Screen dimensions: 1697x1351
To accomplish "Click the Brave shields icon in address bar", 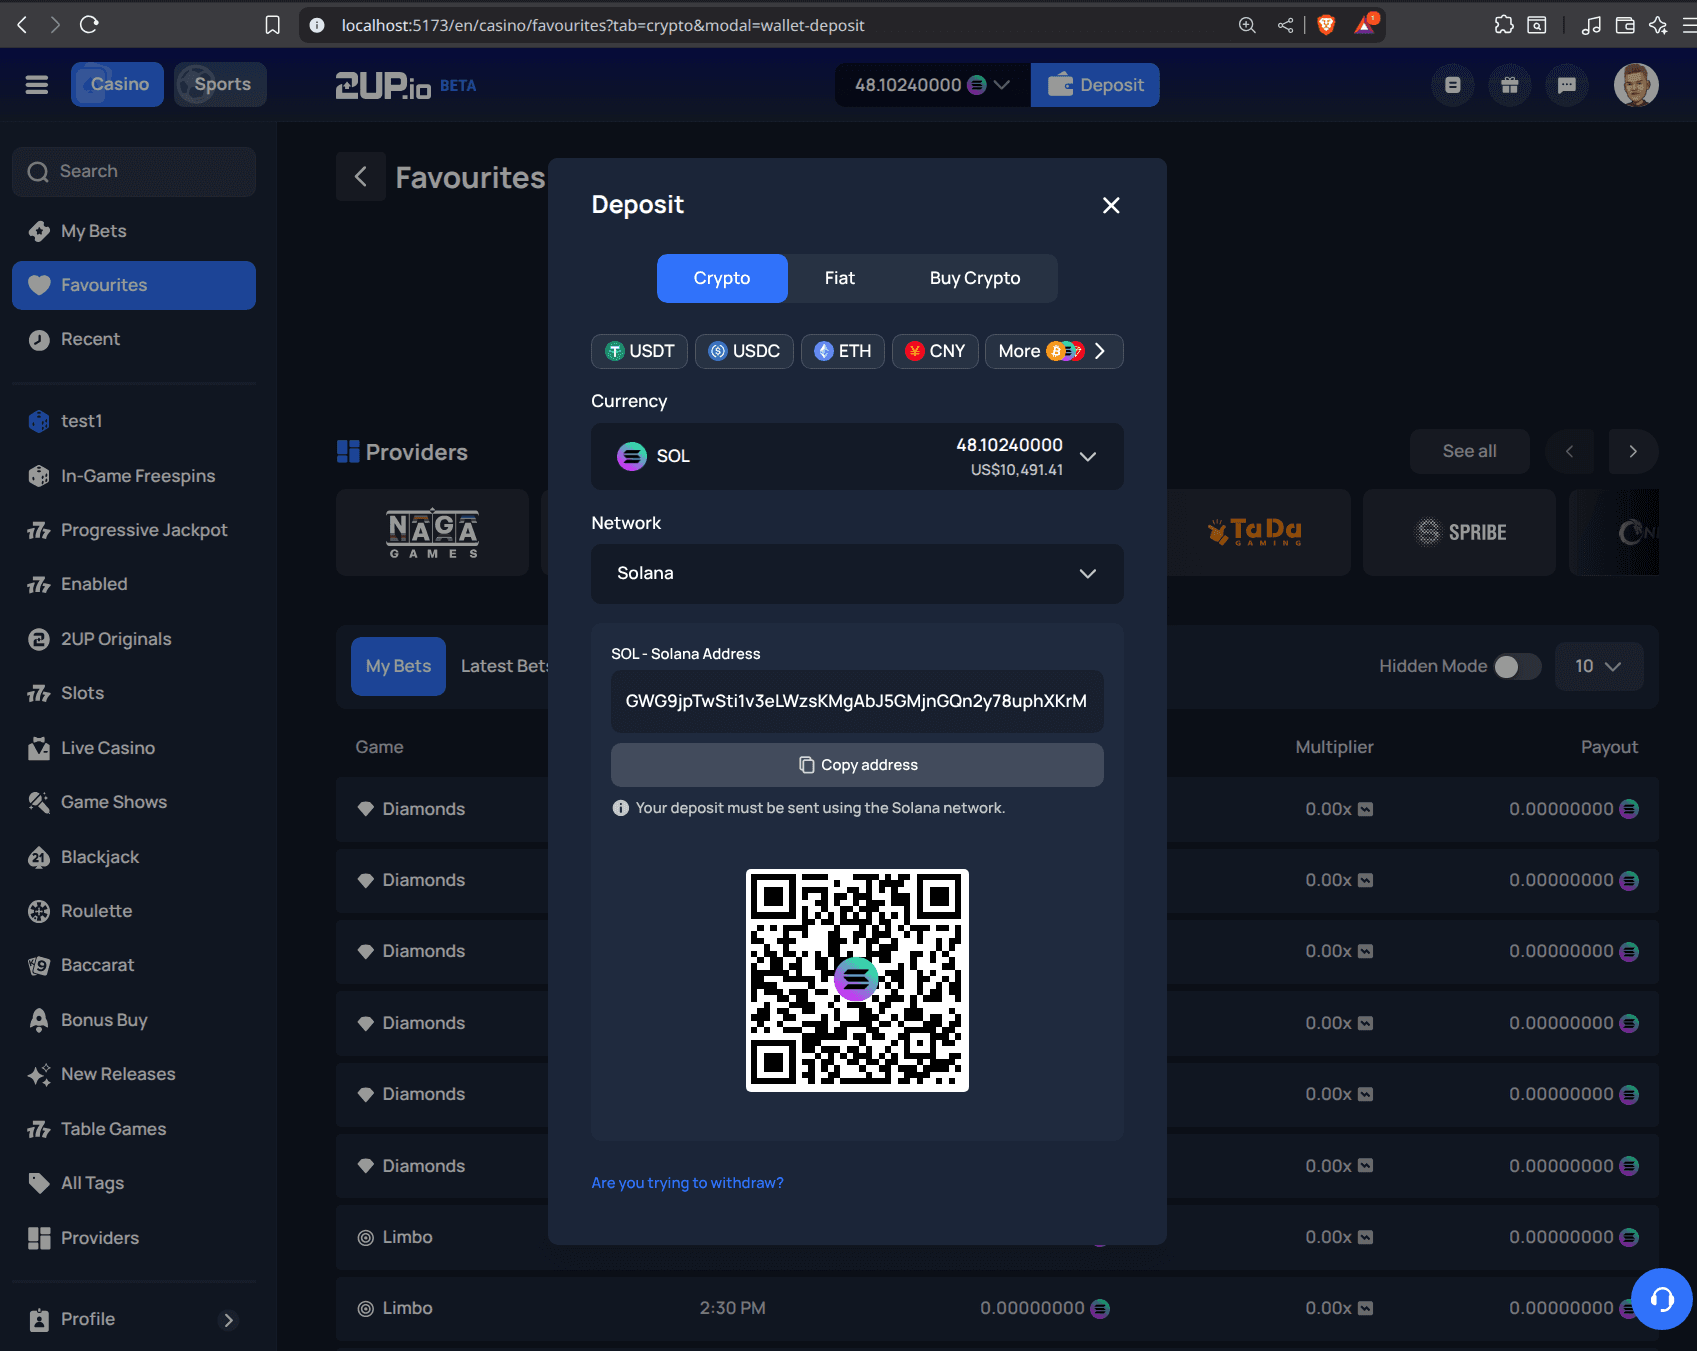I will [1326, 25].
